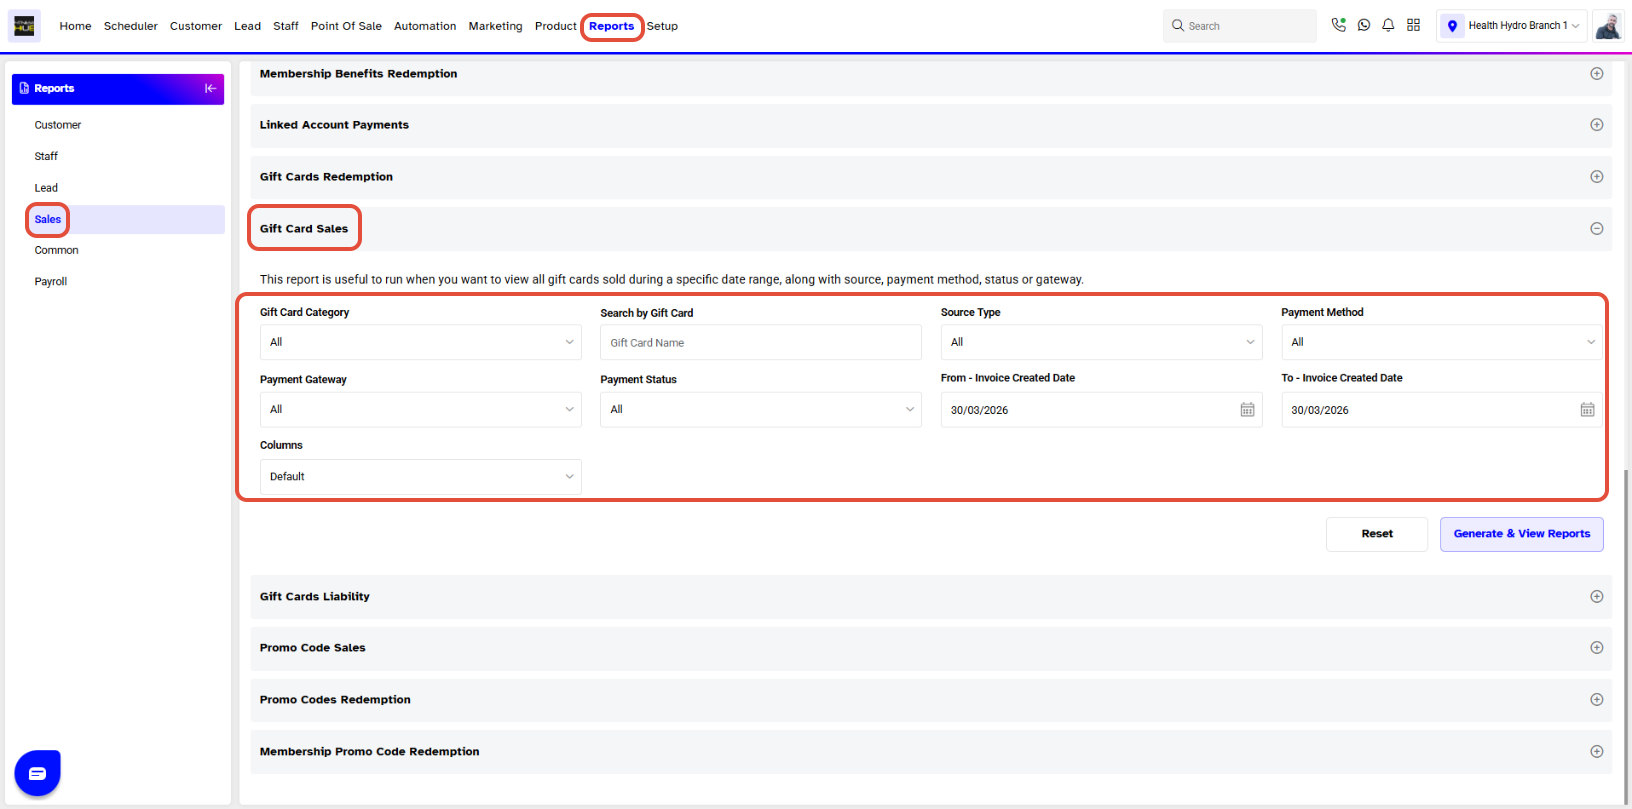Open the apps grid icon in the header
This screenshot has width=1632, height=809.
pos(1413,25)
